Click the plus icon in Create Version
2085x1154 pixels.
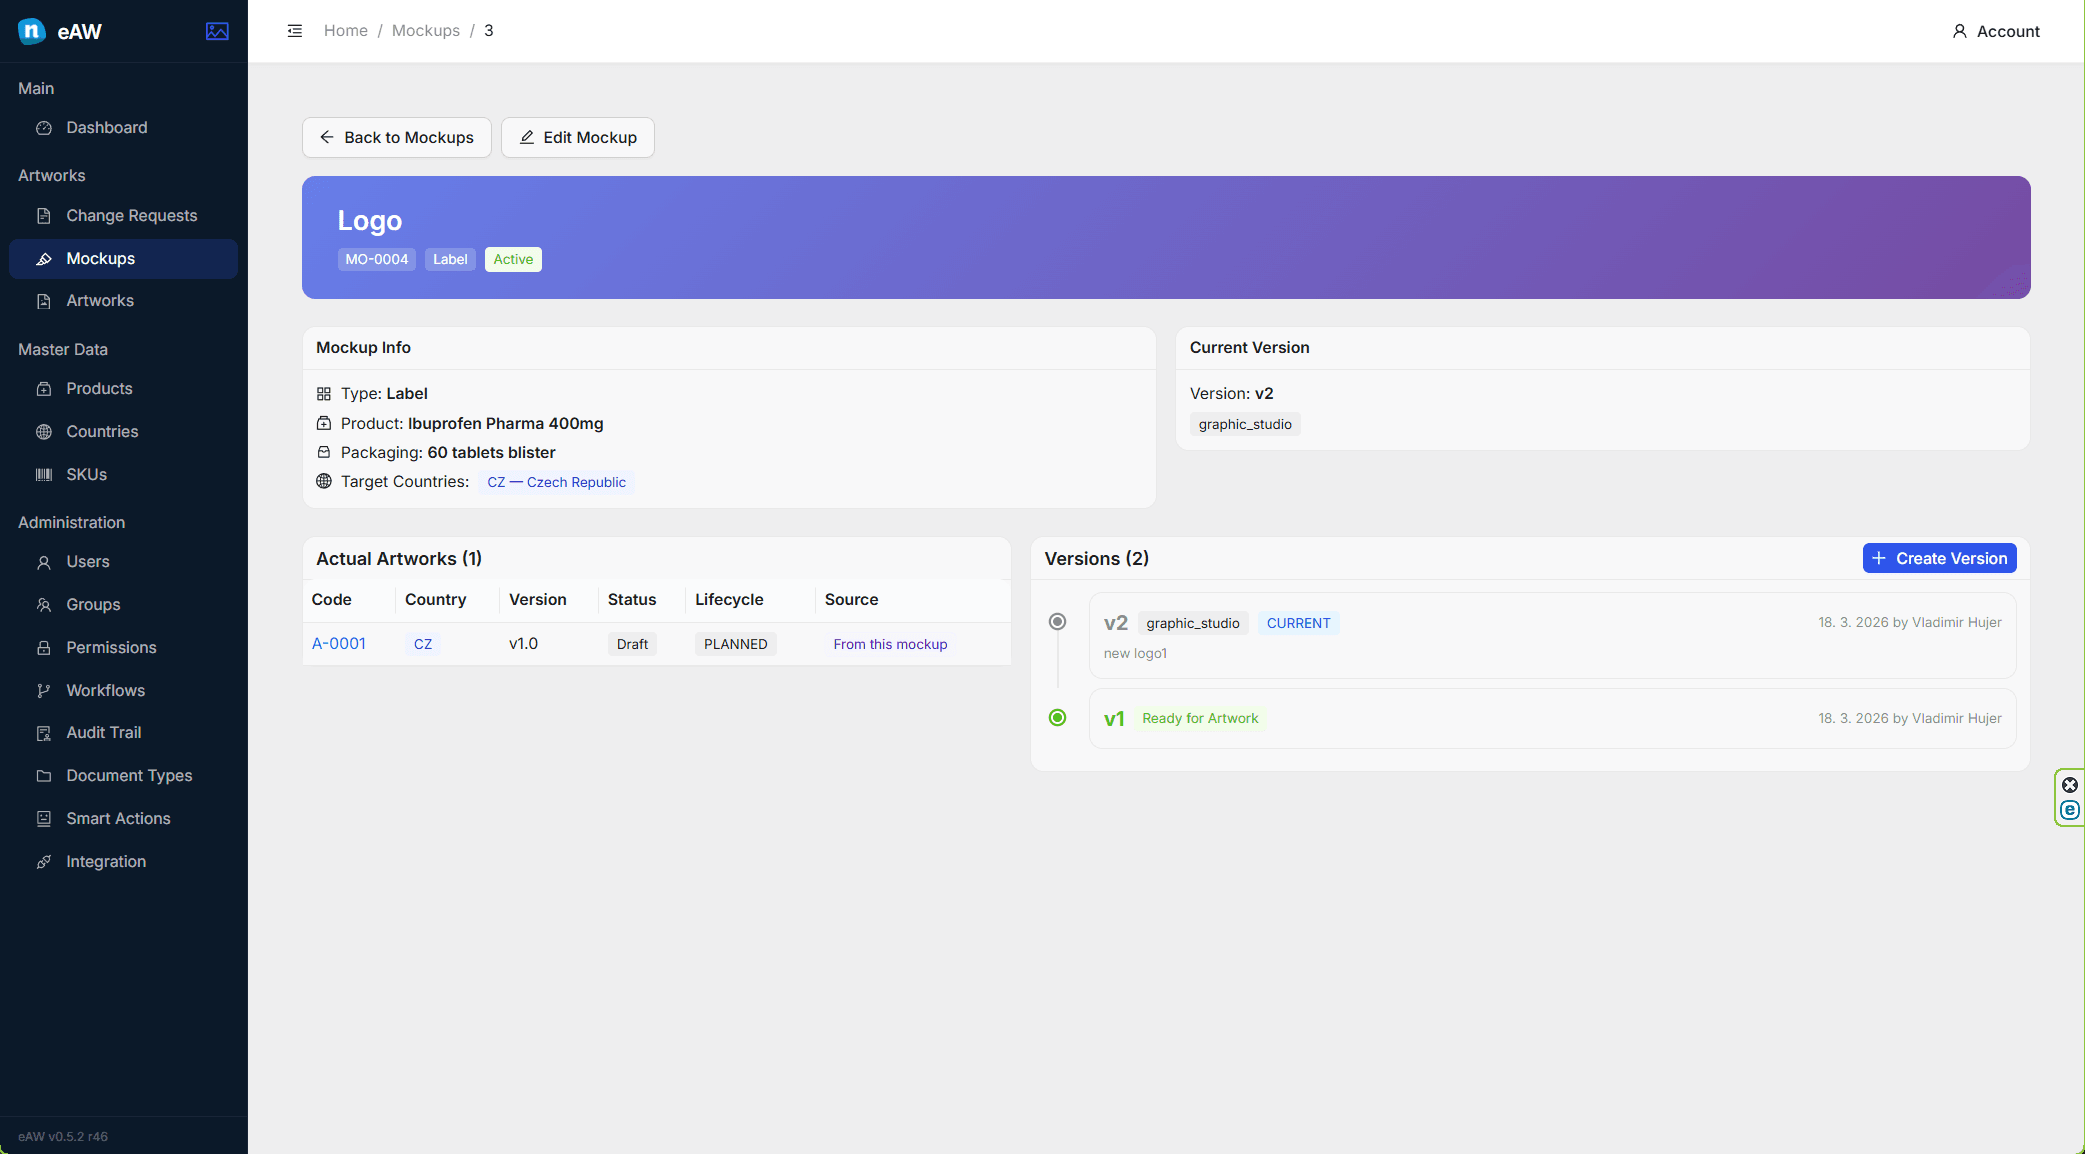[1879, 558]
